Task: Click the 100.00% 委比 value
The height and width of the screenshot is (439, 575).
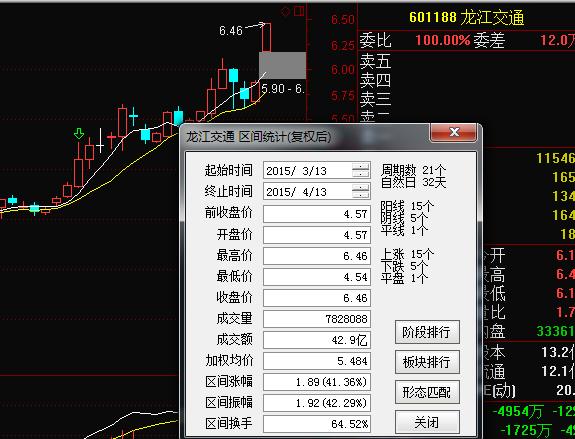Action: click(443, 40)
